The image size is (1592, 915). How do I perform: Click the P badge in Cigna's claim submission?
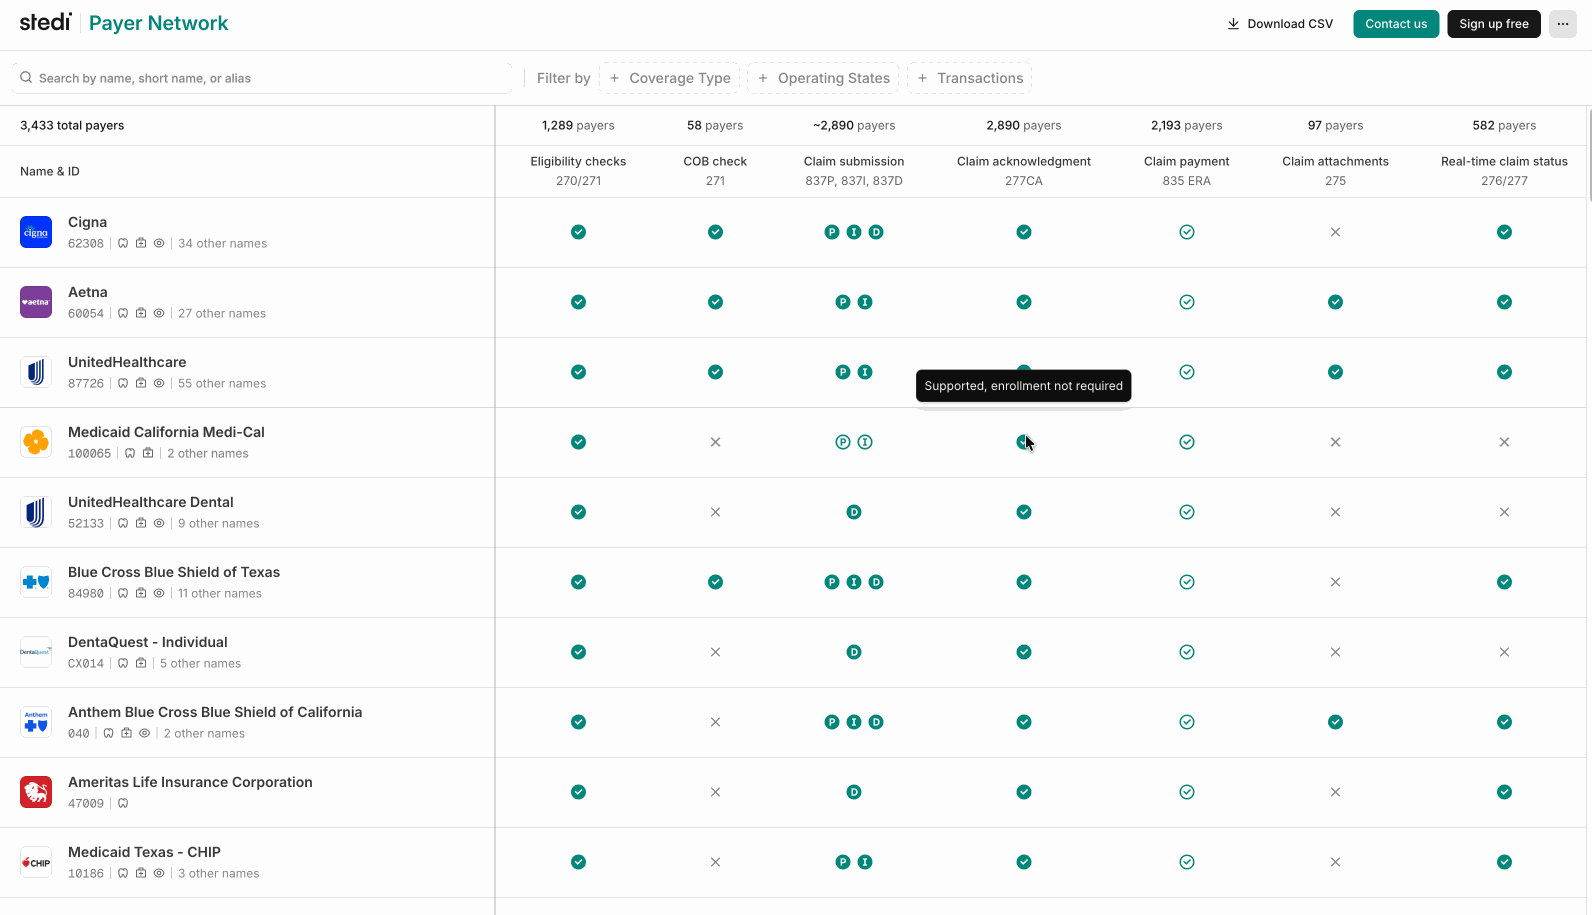pyautogui.click(x=832, y=232)
